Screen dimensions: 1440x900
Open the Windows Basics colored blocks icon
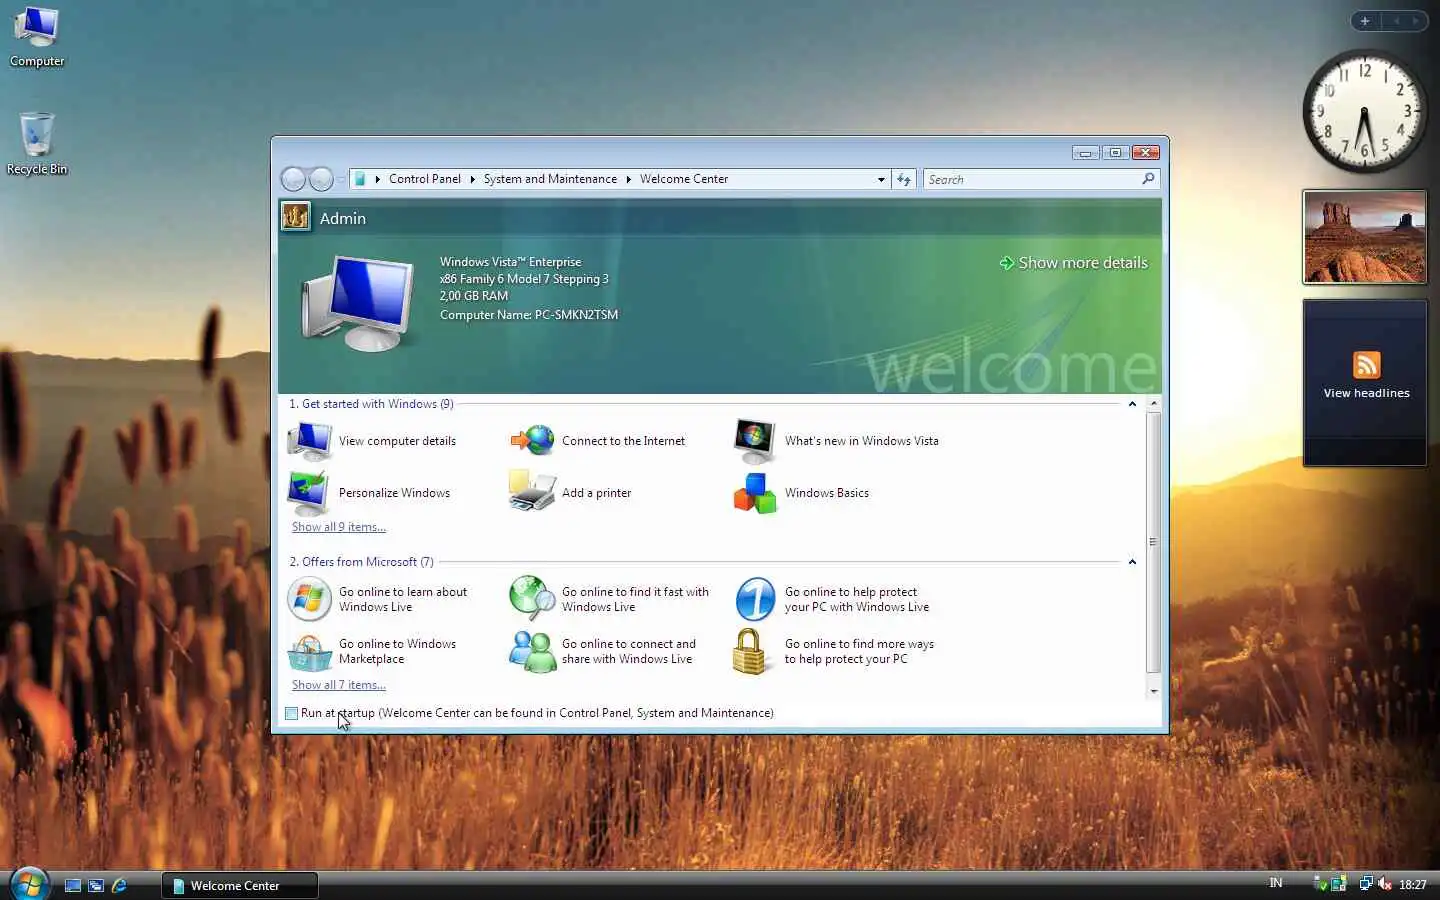(x=755, y=493)
